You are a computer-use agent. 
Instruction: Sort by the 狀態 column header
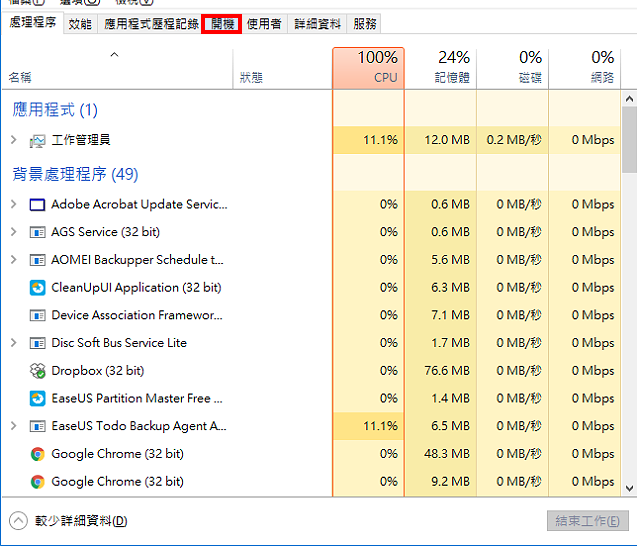click(x=283, y=69)
